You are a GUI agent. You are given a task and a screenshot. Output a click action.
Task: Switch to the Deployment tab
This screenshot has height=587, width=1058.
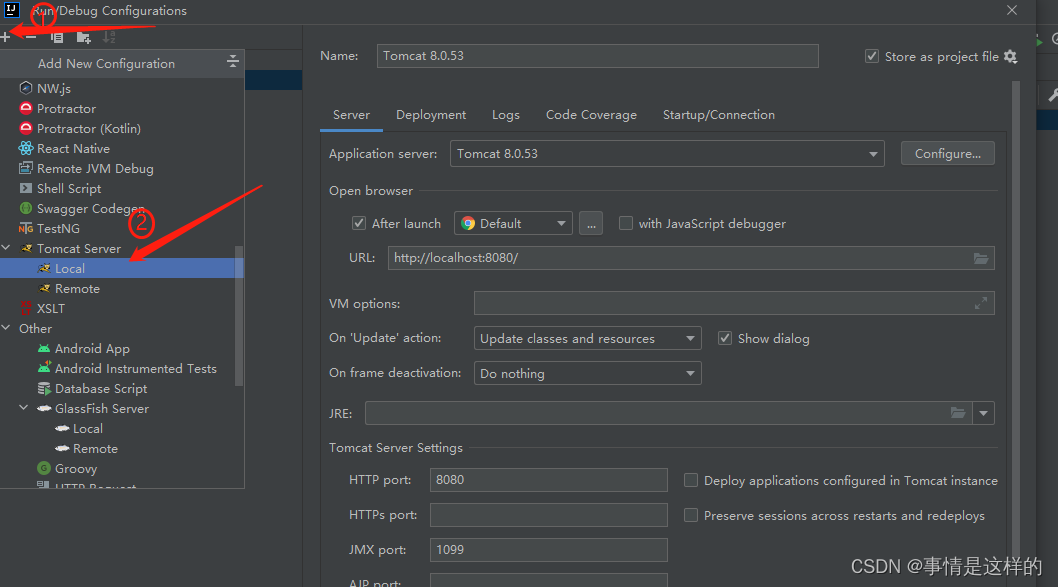coord(430,115)
